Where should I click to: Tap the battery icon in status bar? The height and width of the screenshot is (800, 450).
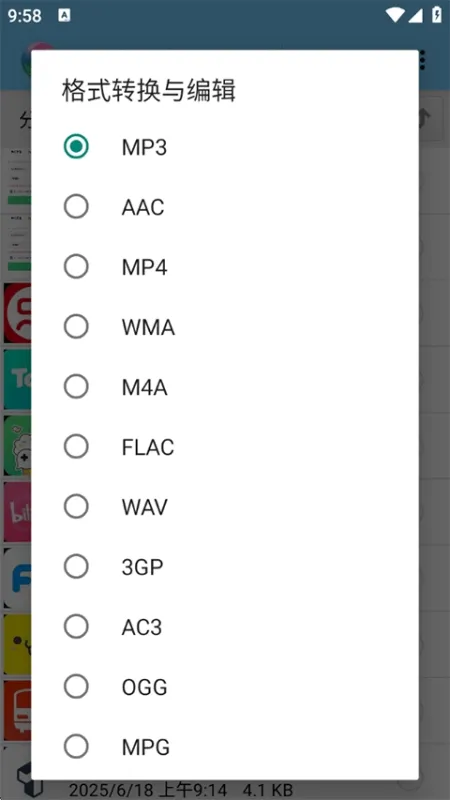pos(437,15)
